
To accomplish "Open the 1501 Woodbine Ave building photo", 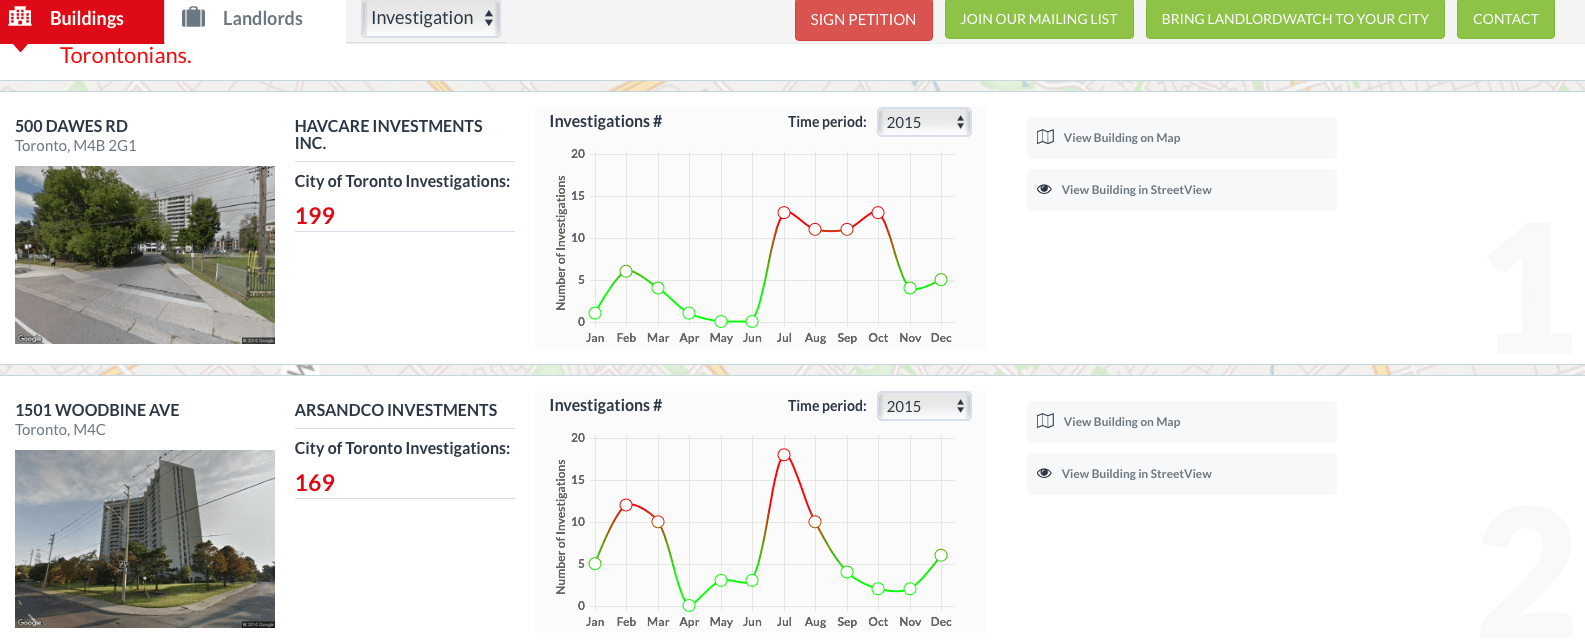I will (x=145, y=539).
